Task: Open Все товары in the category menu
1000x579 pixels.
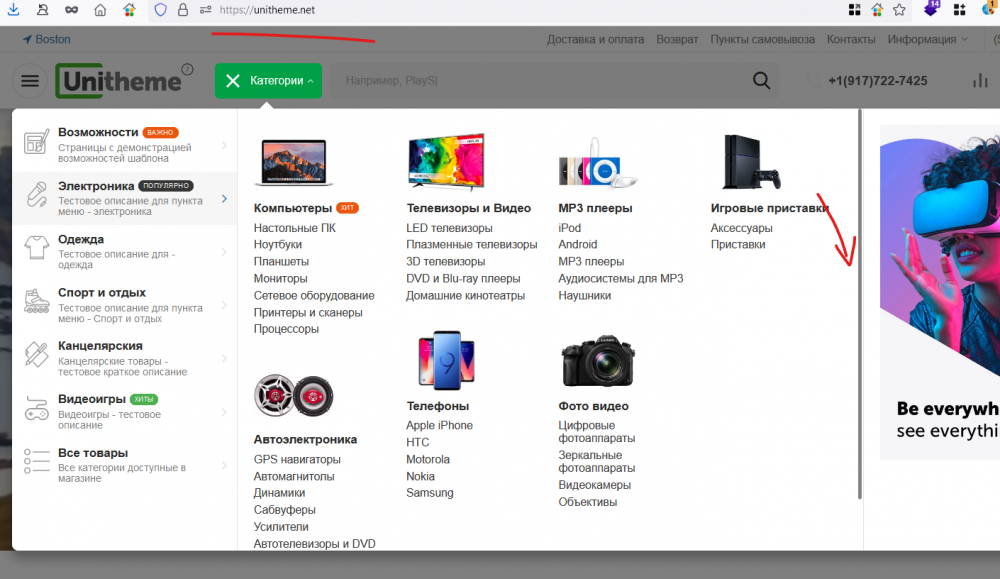Action: pyautogui.click(x=93, y=453)
